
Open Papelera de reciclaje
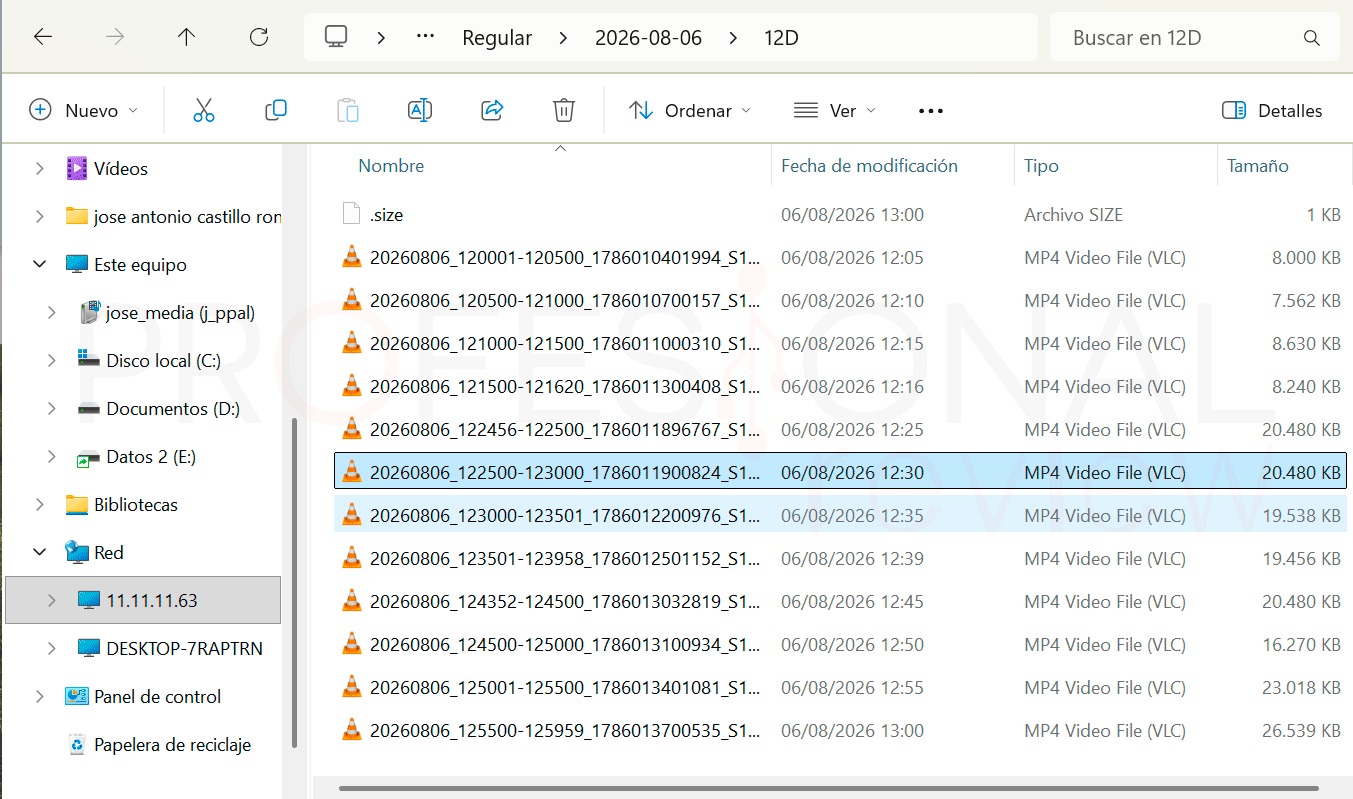pyautogui.click(x=172, y=744)
